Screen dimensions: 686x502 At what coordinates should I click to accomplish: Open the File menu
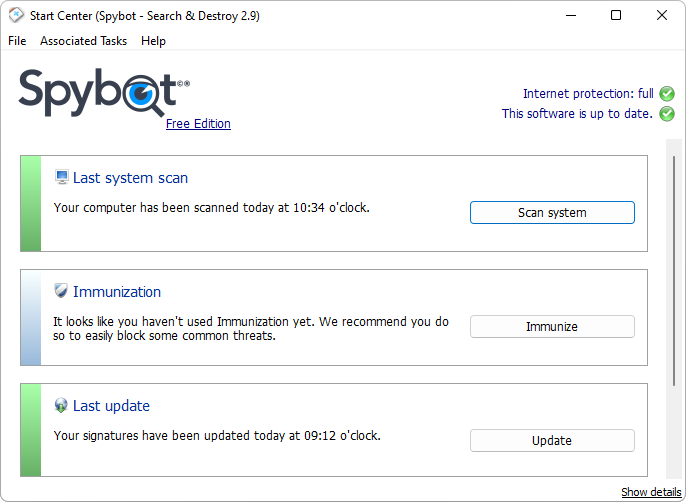[17, 41]
